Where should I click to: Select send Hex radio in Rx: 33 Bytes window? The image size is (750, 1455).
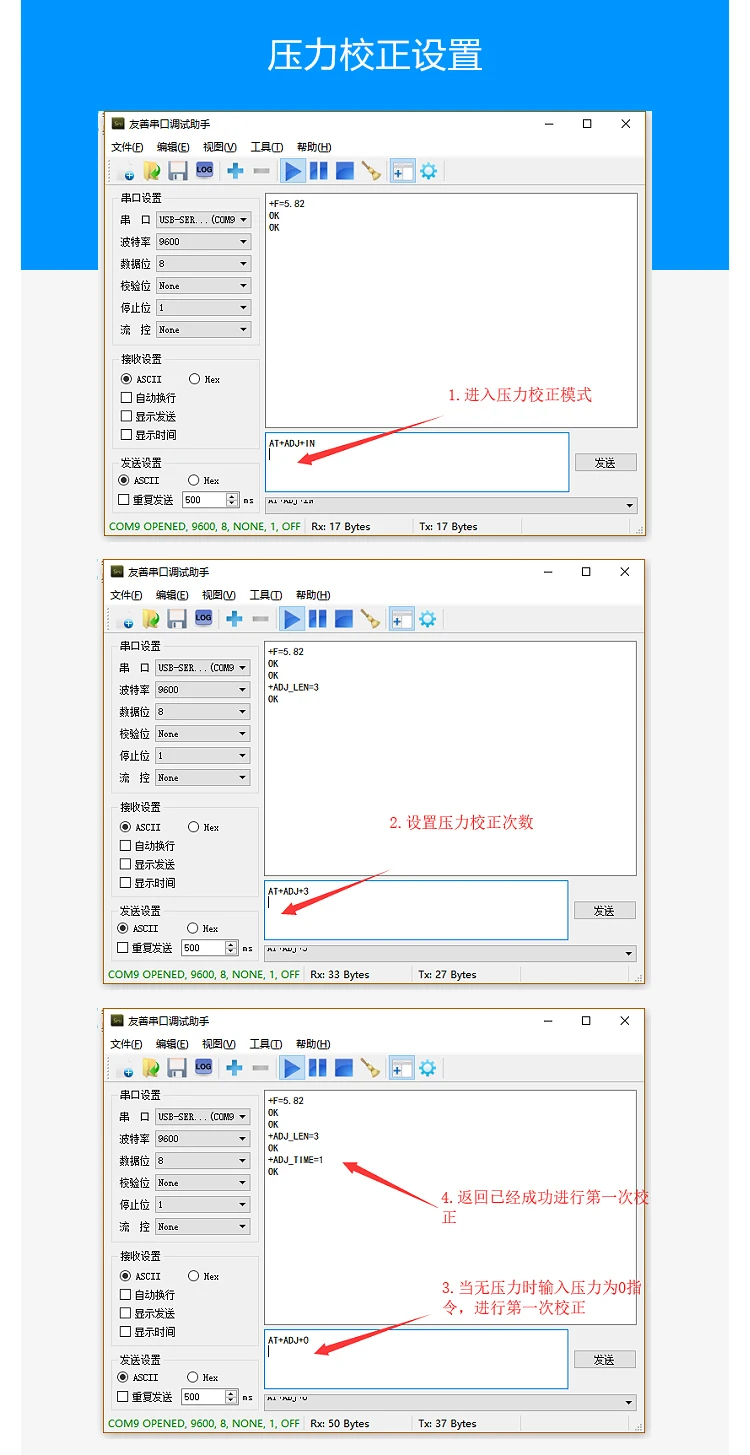(194, 928)
